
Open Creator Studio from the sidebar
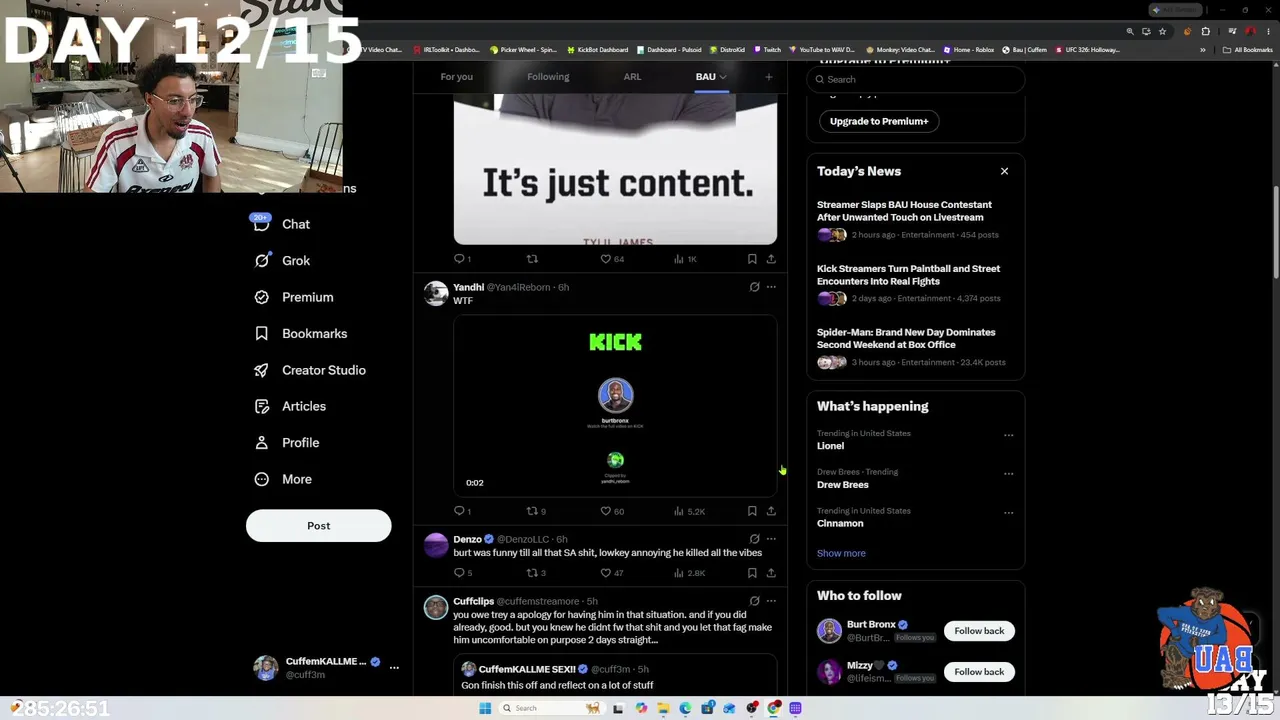pos(310,370)
